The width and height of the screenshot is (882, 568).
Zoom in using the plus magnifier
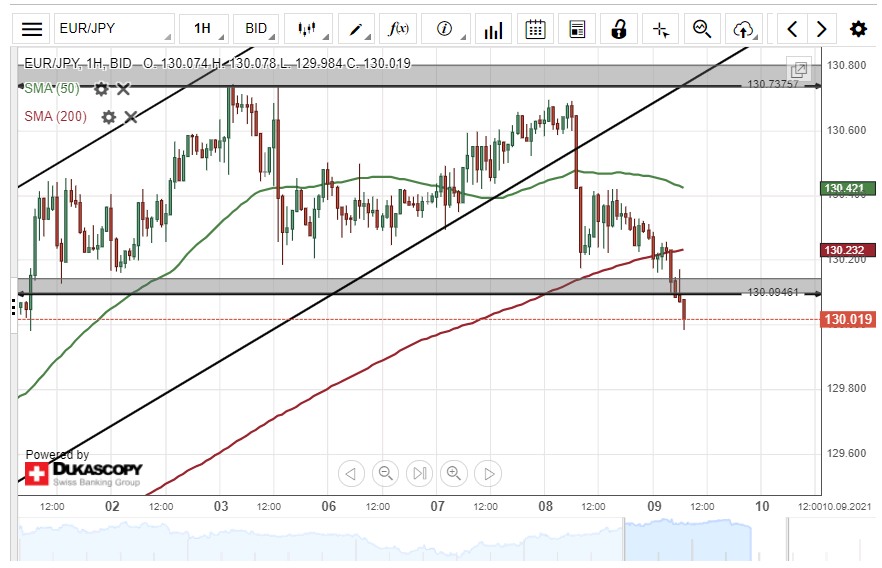point(454,474)
